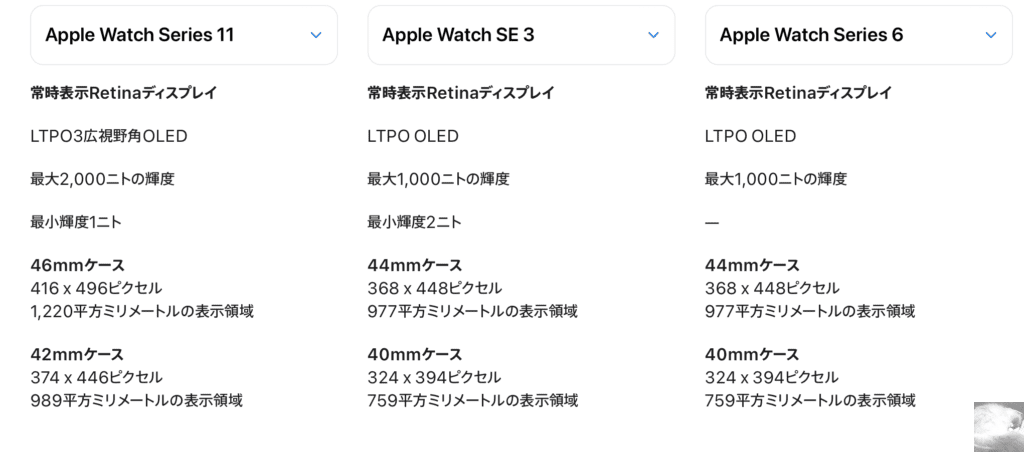1024x452 pixels.
Task: Click the 最大2,000ニトの輝度 spec line
Action: [x=102, y=179]
